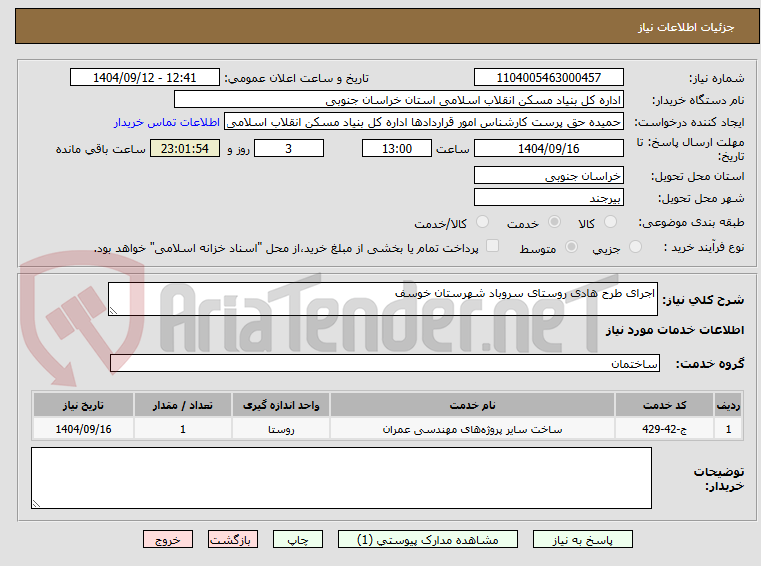This screenshot has height=566, width=761.
Task: Click the مشاهده مدارک پیوستی (1) button
Action: 428,539
